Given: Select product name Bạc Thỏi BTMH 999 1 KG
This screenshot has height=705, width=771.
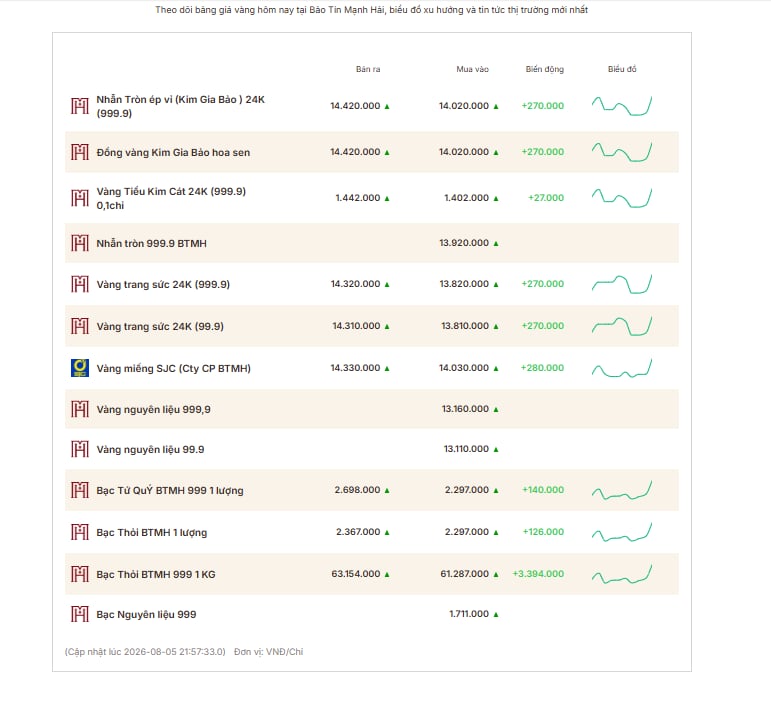Looking at the screenshot, I should coord(156,574).
